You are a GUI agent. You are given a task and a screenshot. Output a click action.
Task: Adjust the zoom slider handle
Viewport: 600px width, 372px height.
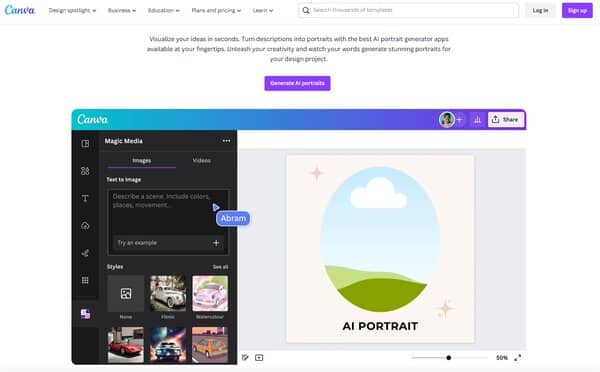tap(448, 358)
